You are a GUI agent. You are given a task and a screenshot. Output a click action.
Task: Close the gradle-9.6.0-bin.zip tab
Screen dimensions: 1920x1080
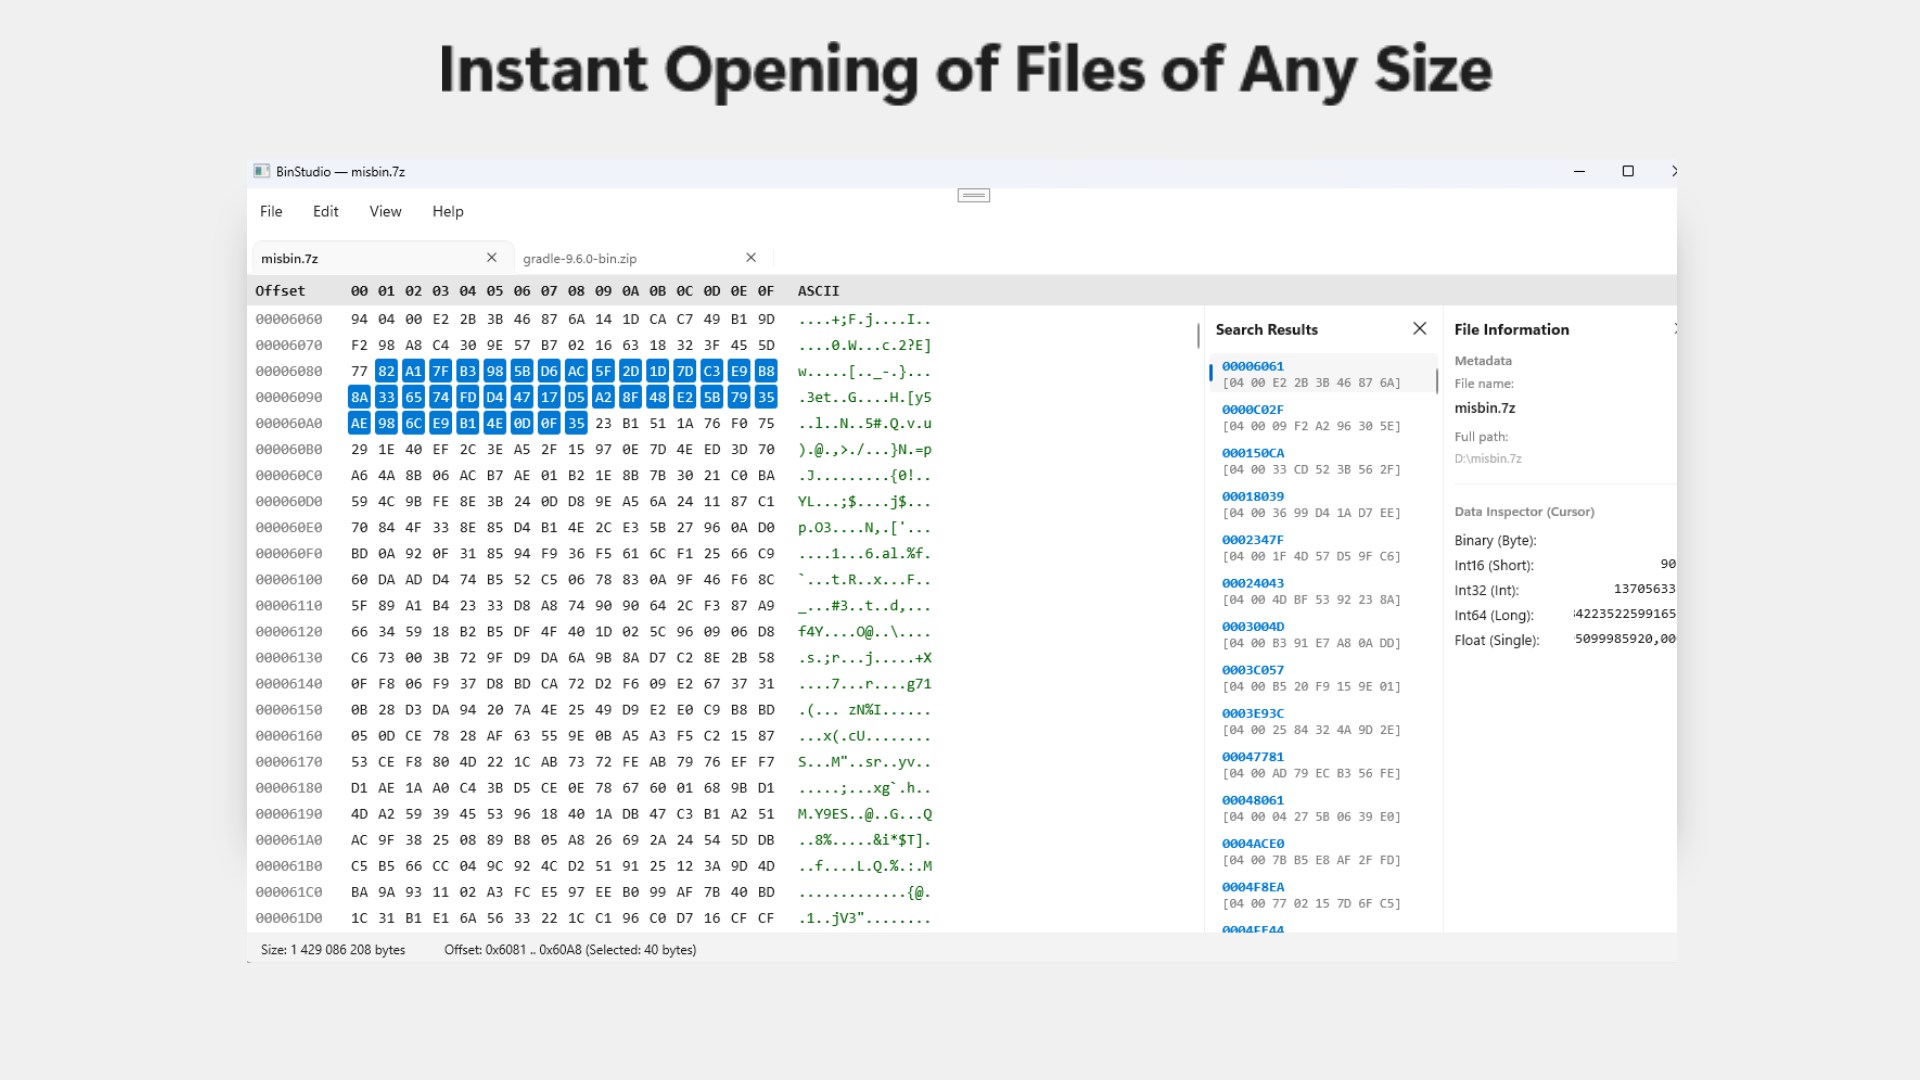click(x=751, y=257)
